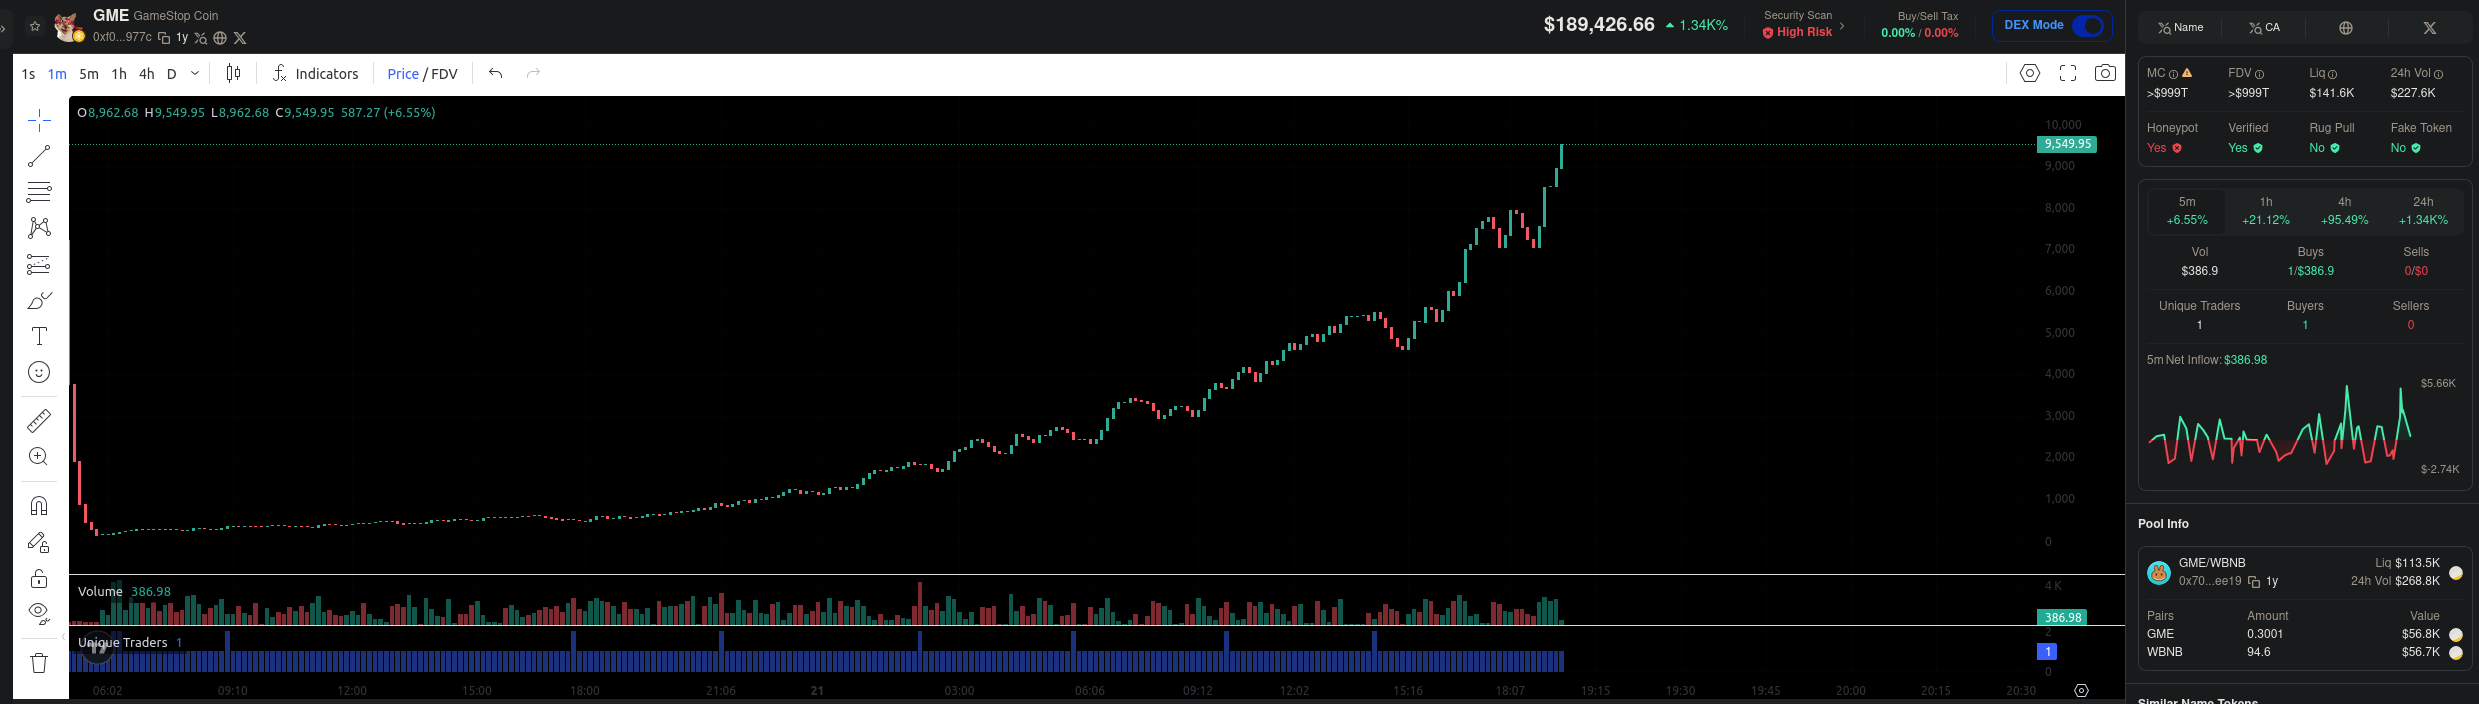
Task: Select the Text annotation tool
Action: click(x=39, y=336)
